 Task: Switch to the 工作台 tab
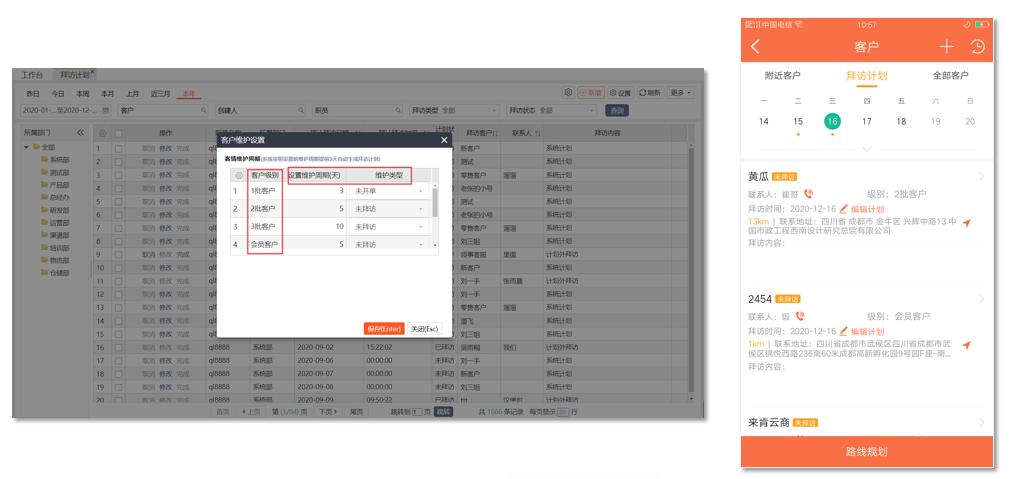pos(32,75)
